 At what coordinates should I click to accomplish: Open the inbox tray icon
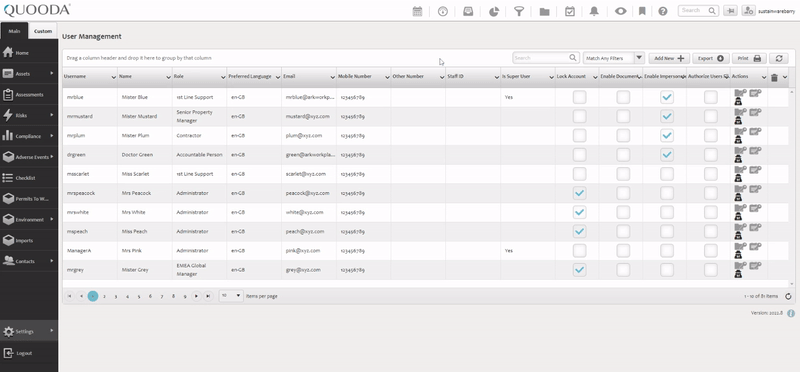click(x=468, y=11)
